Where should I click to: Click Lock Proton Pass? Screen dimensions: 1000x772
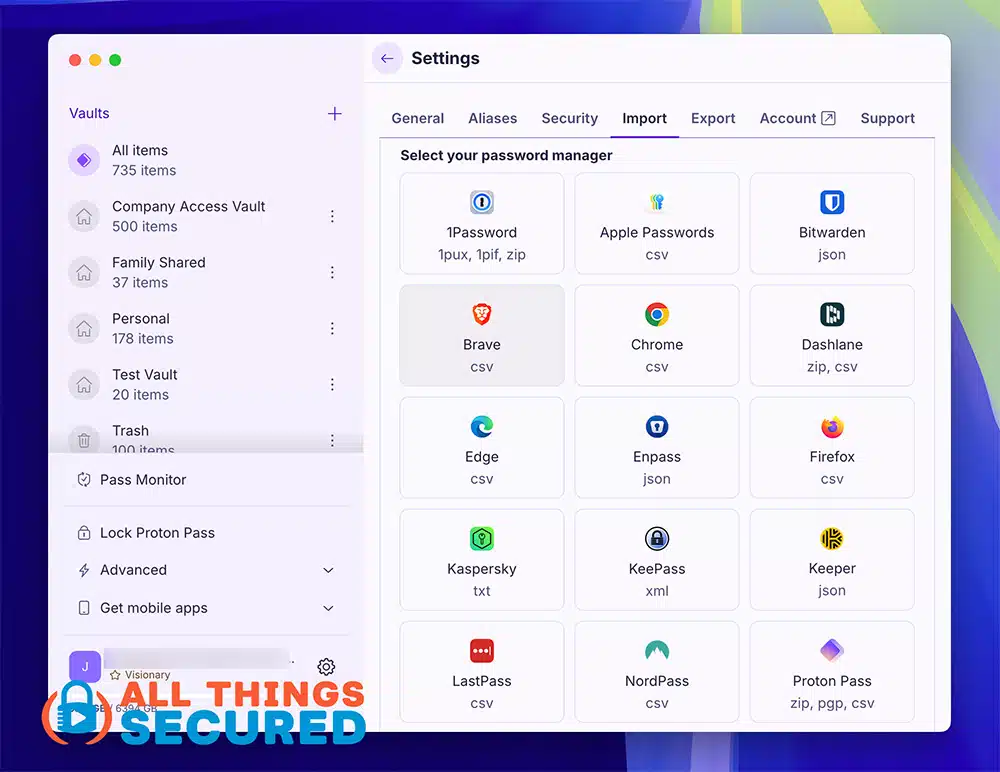(x=157, y=533)
